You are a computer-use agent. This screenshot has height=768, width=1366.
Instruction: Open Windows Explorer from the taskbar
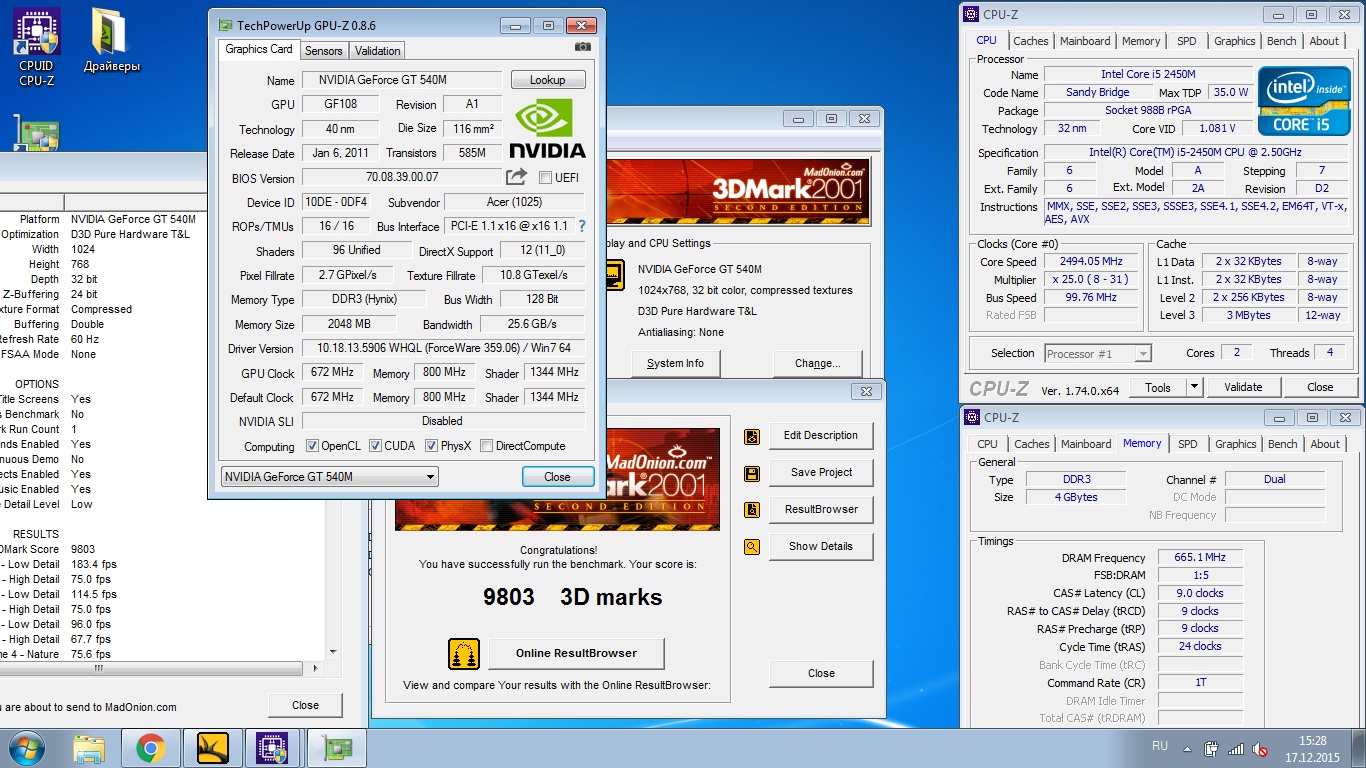tap(89, 748)
